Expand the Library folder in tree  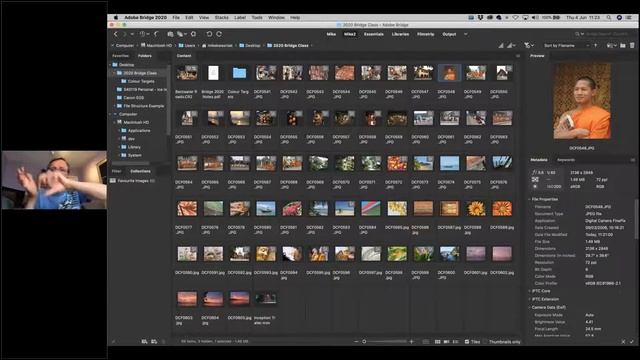(119, 147)
